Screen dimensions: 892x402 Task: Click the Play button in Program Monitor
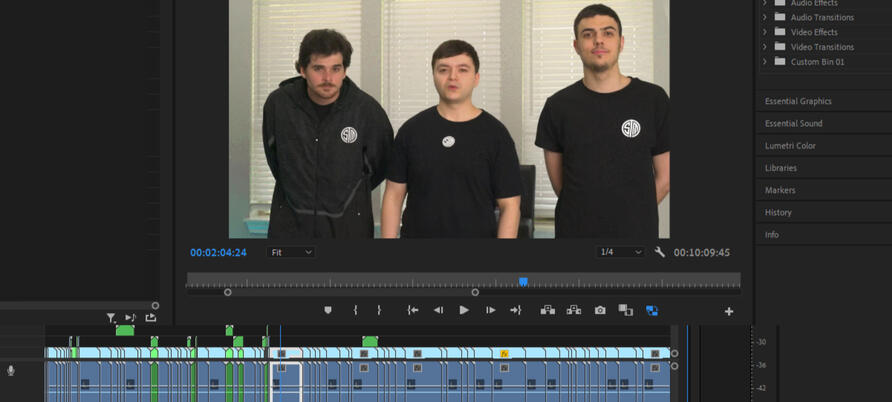coord(464,311)
